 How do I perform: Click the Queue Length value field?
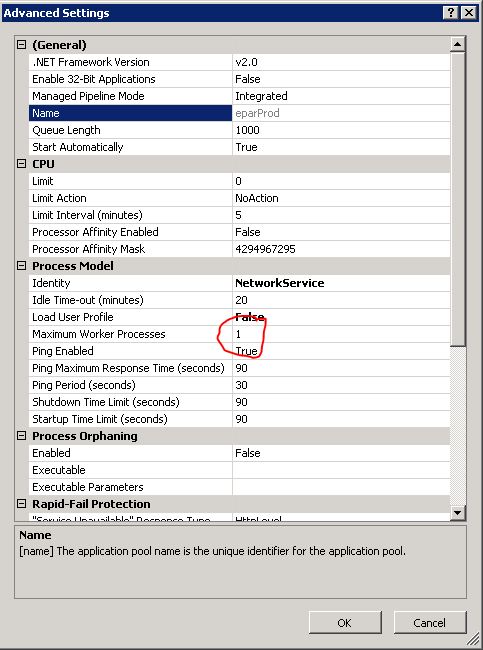click(341, 130)
